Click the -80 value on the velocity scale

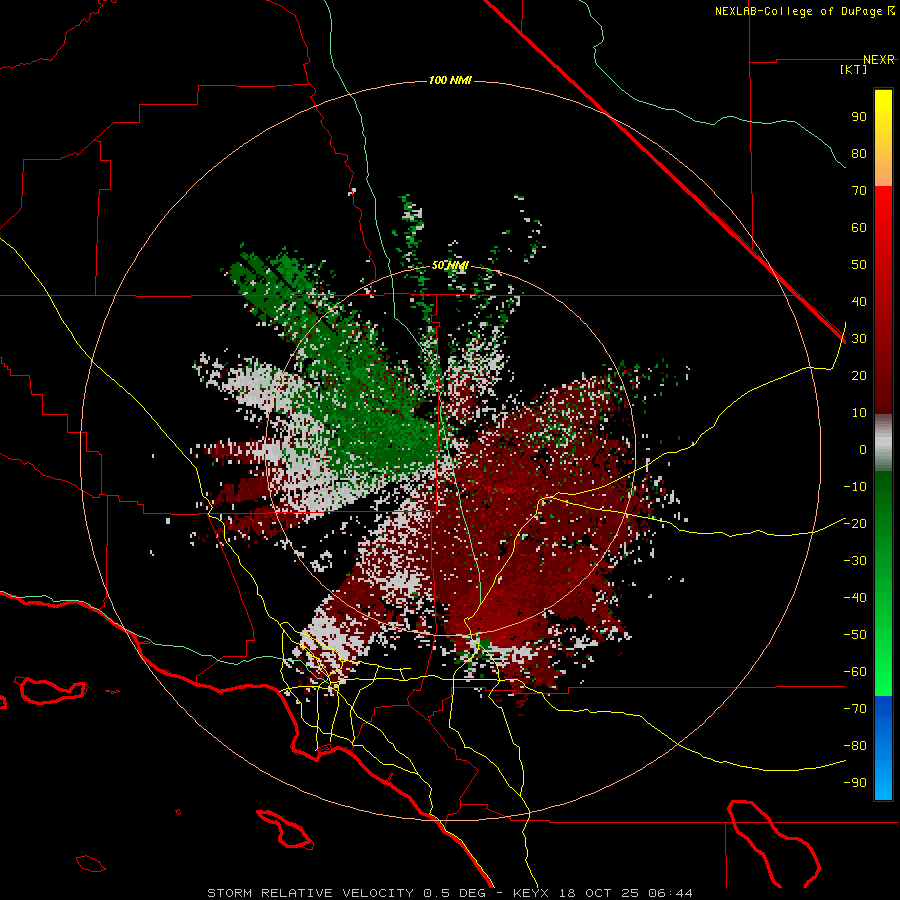(x=855, y=746)
